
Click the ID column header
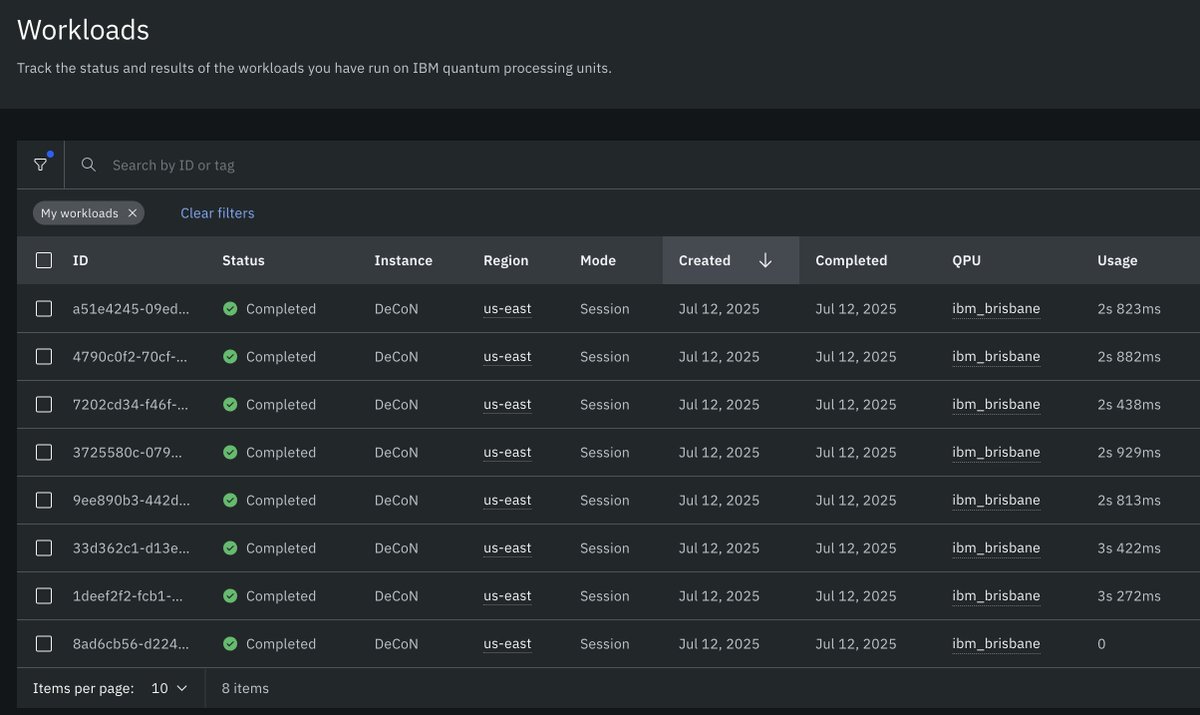(80, 260)
